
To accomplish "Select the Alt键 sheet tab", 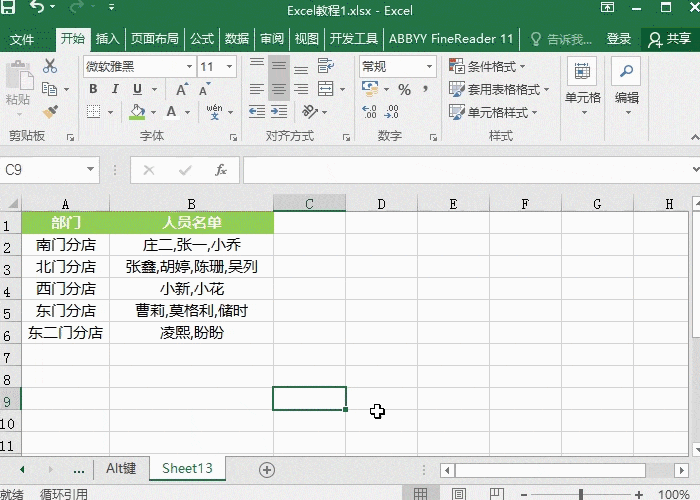I will 121,468.
